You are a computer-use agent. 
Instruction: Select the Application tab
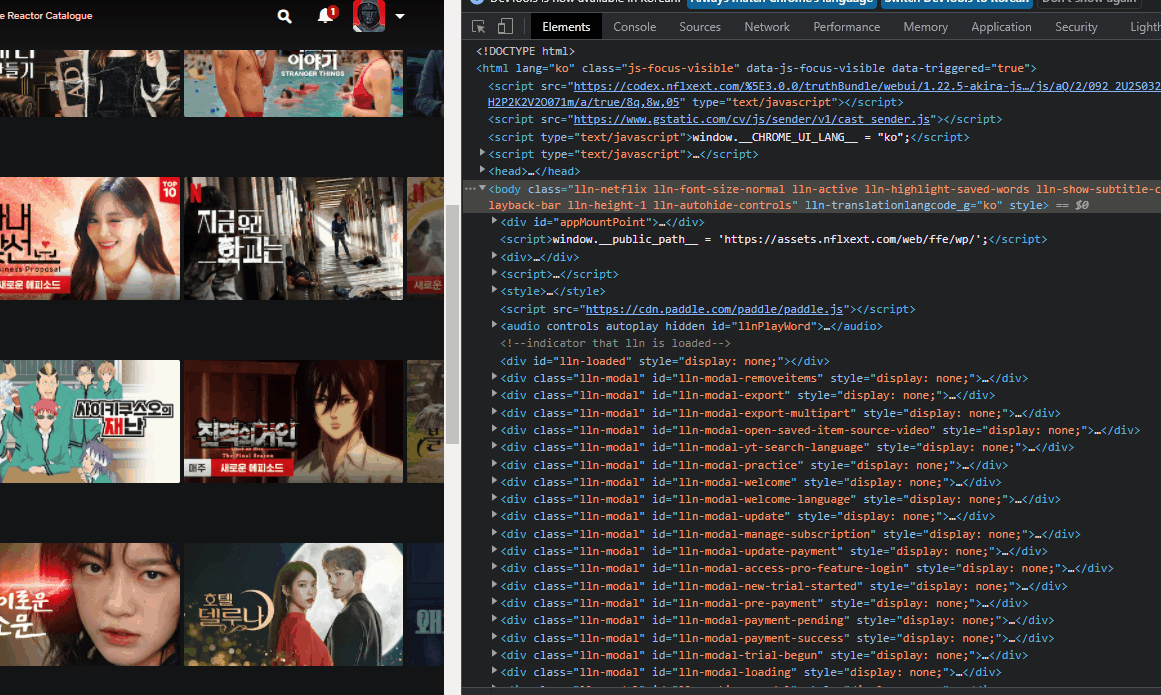[x=1001, y=27]
